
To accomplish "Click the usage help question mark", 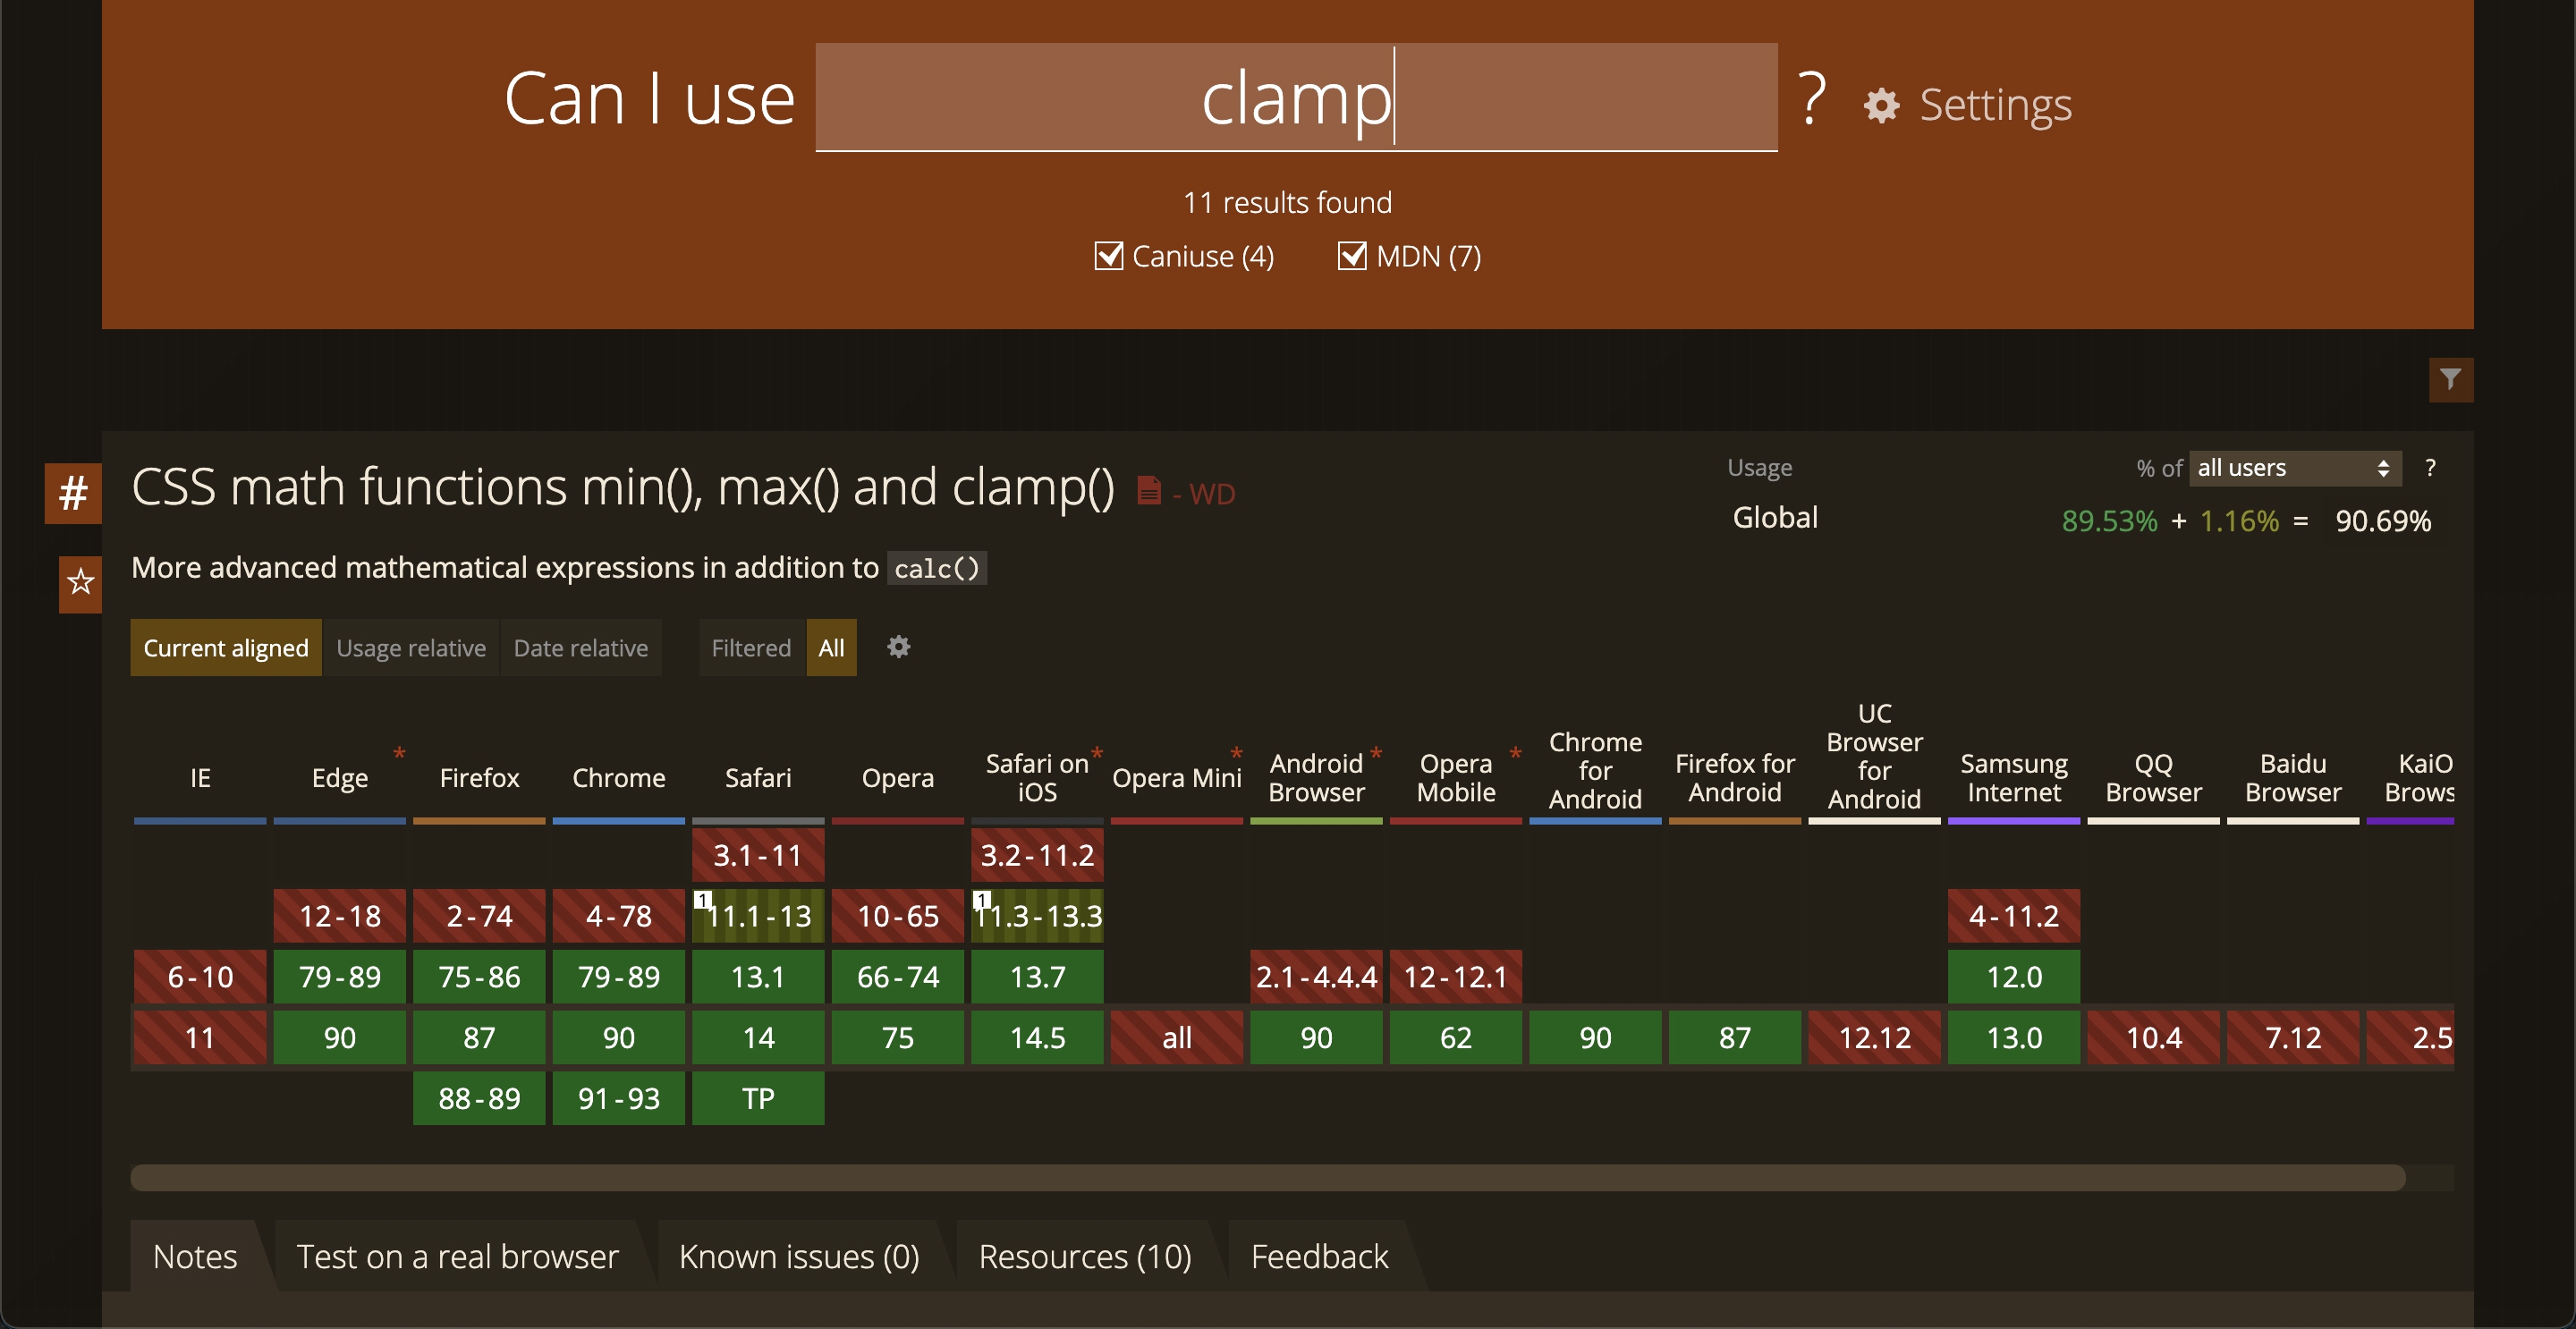I will 2430,468.
